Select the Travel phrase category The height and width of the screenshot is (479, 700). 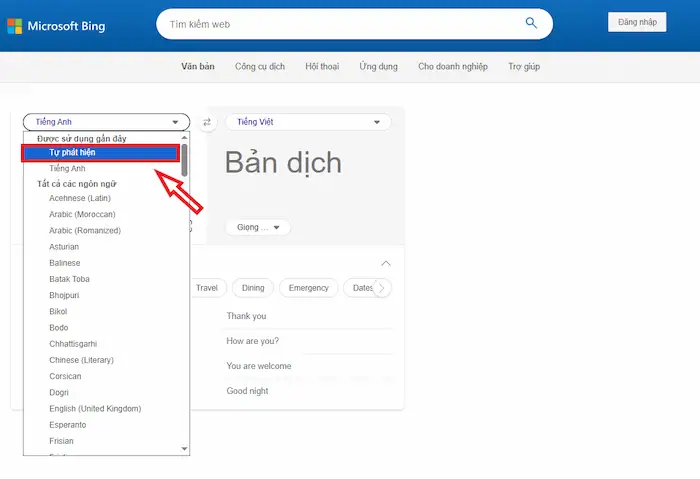click(207, 288)
